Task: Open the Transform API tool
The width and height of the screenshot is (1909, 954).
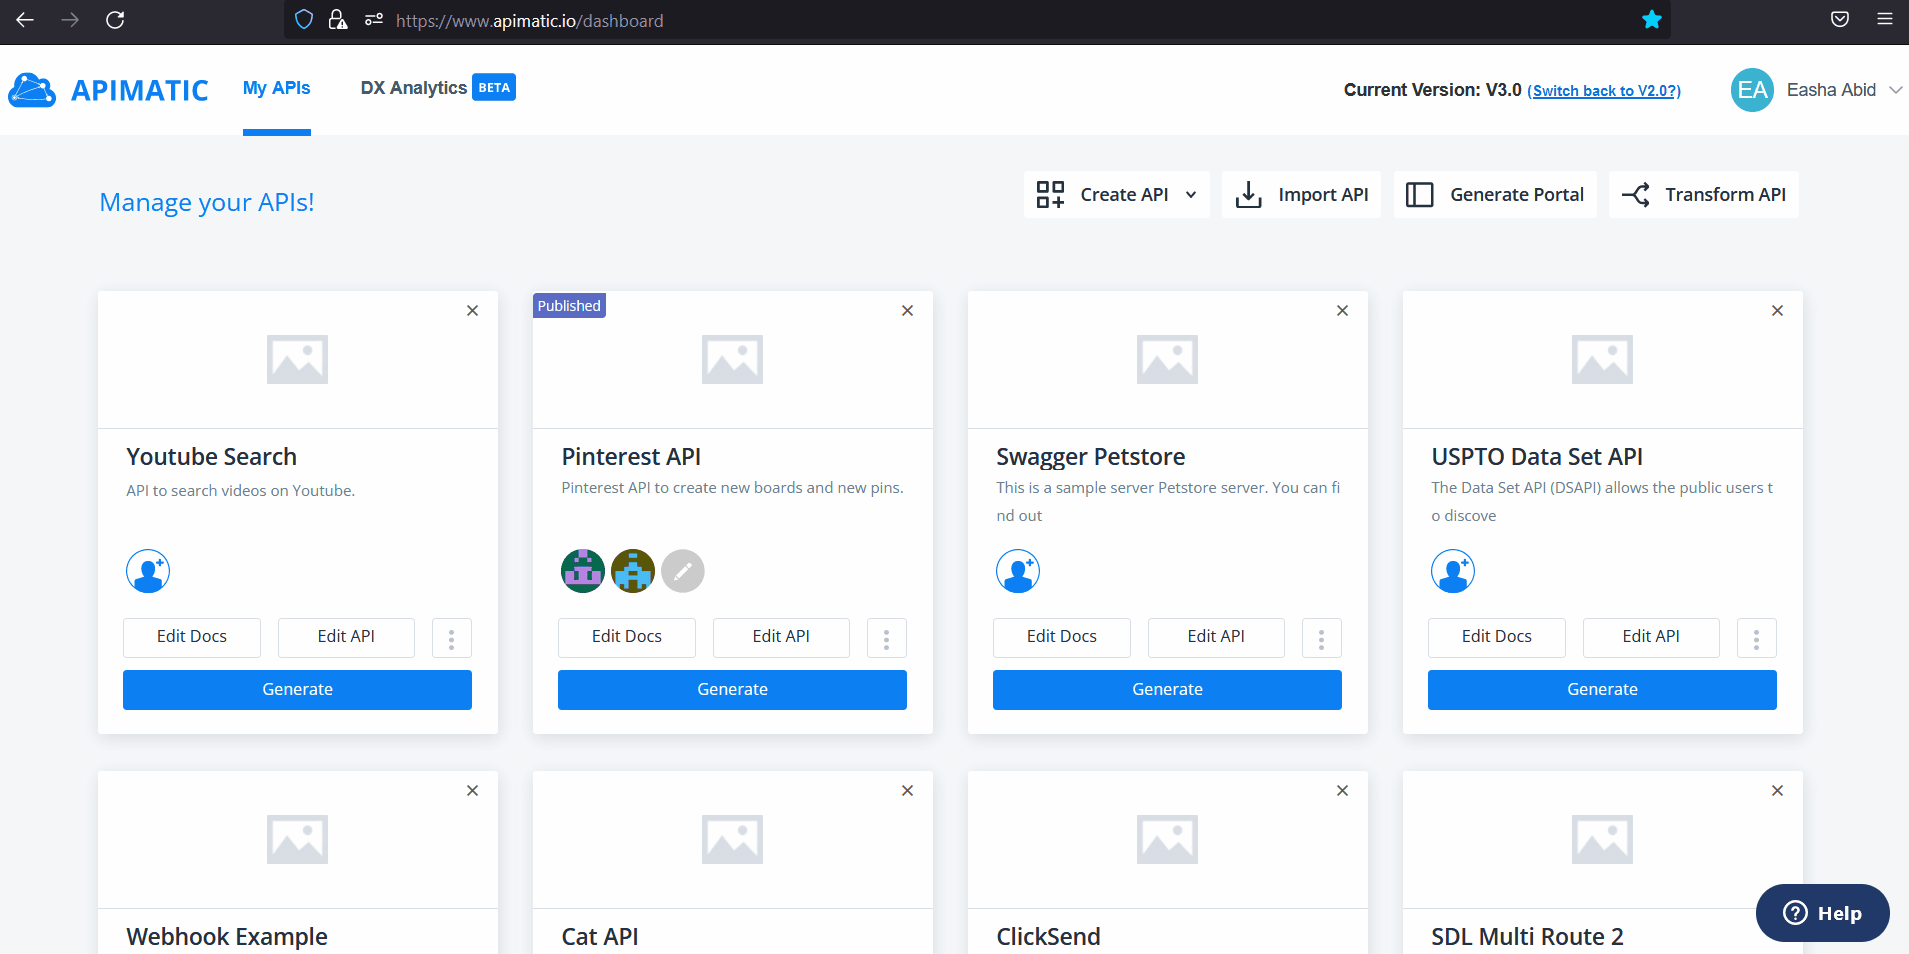Action: [1702, 194]
